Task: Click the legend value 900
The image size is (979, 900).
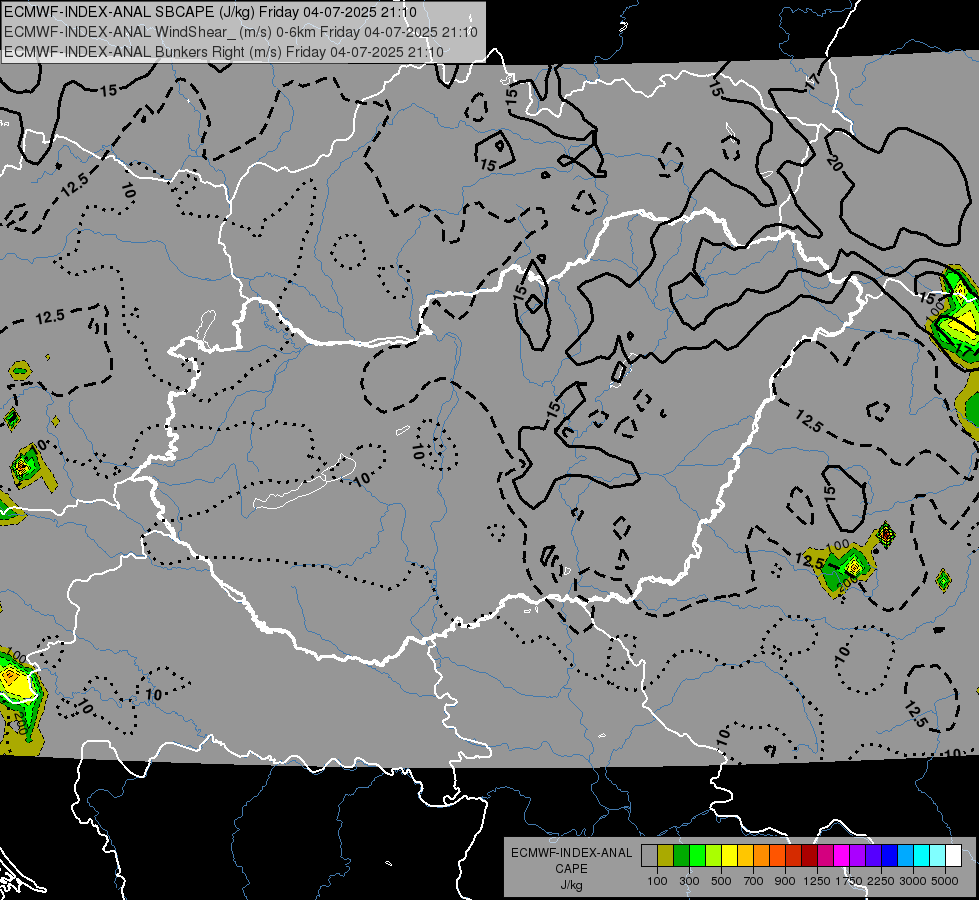Action: click(x=785, y=881)
